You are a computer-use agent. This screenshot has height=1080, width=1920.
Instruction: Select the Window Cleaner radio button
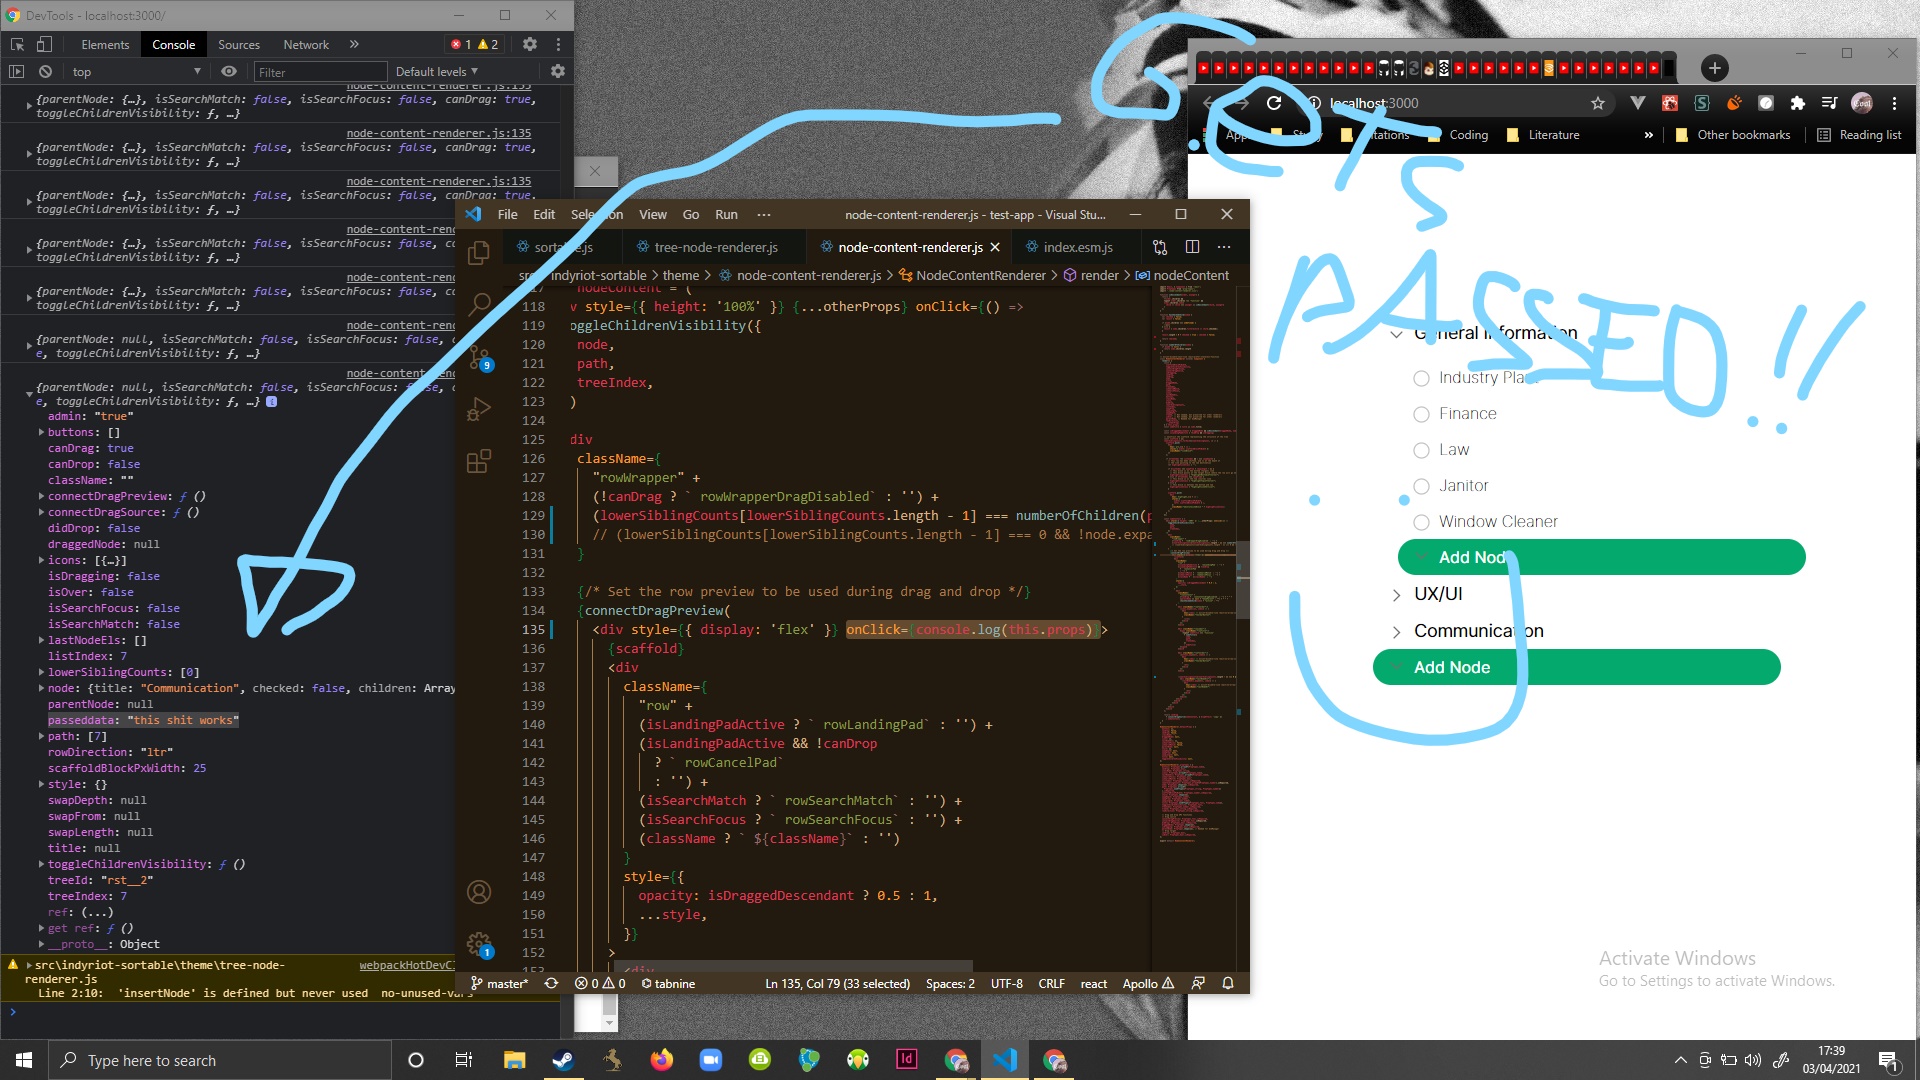(1421, 522)
